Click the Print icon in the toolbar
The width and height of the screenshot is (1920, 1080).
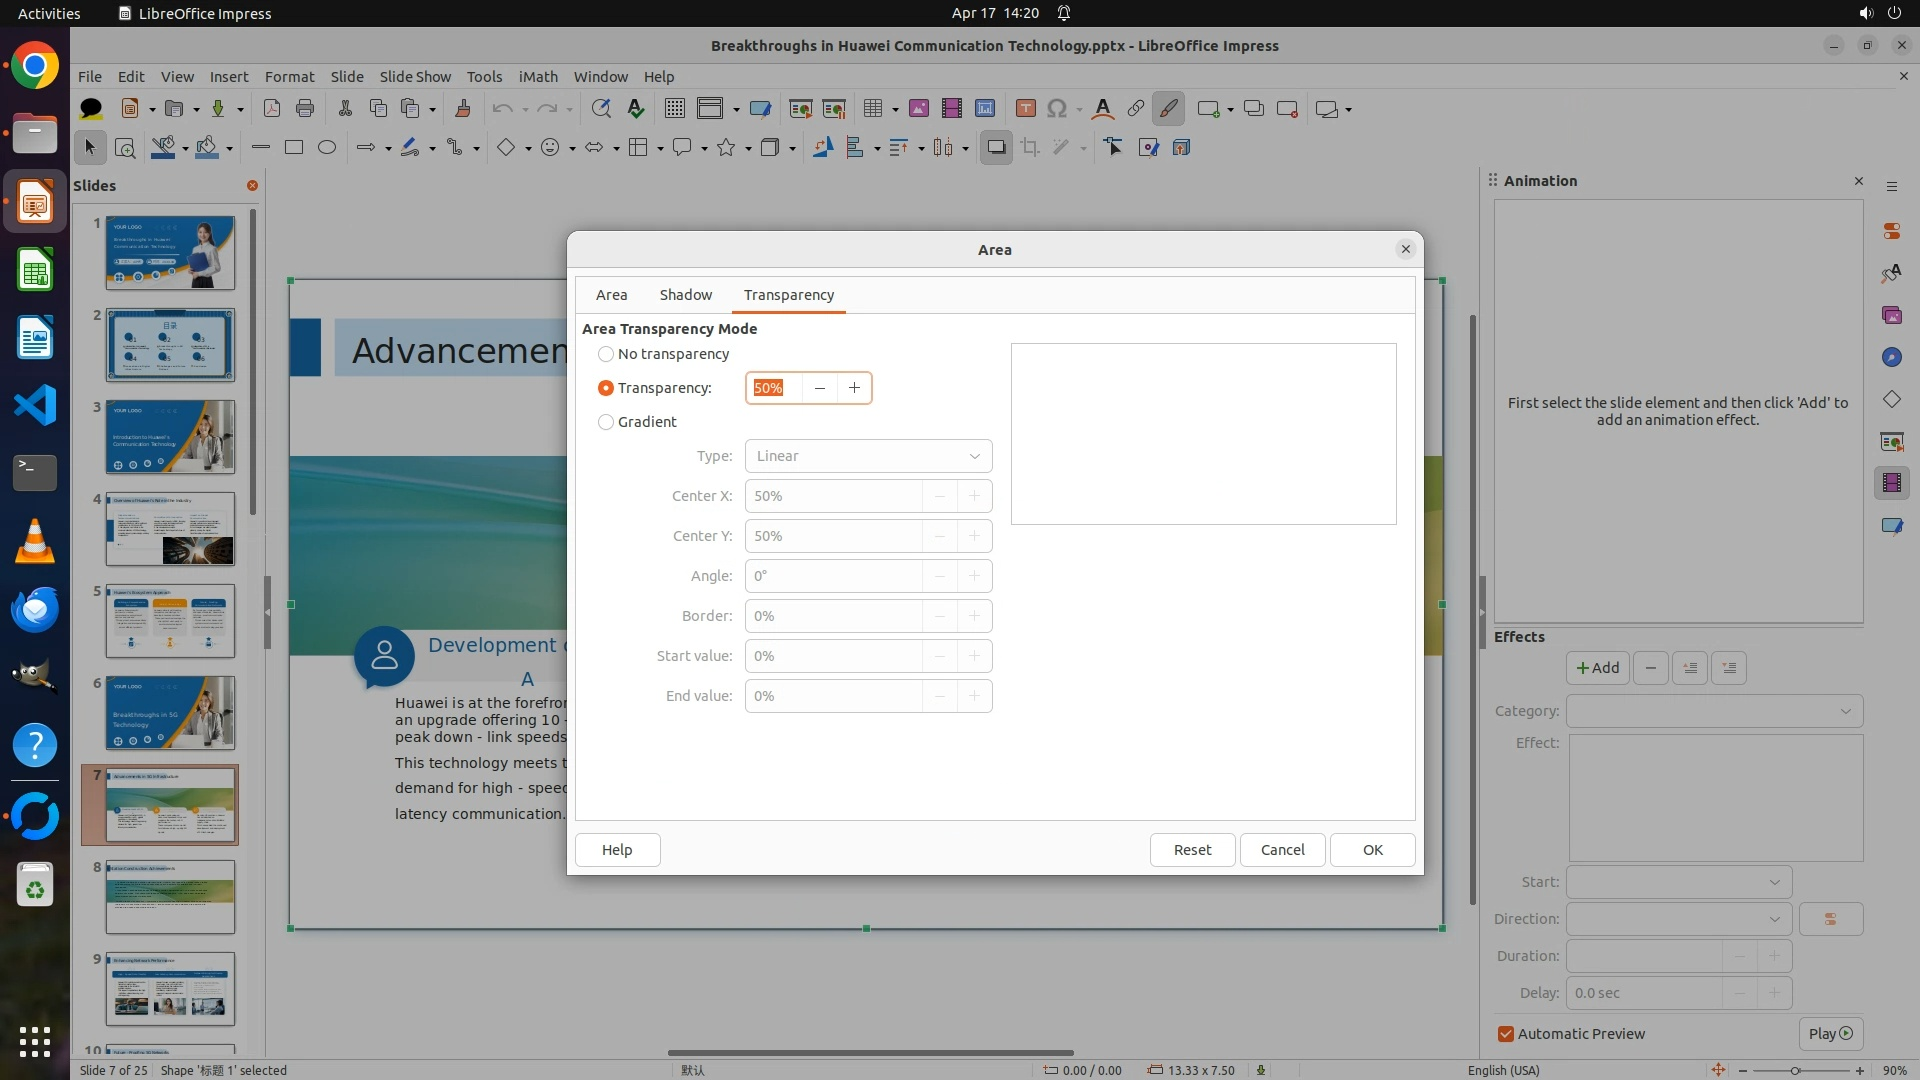tap(305, 109)
